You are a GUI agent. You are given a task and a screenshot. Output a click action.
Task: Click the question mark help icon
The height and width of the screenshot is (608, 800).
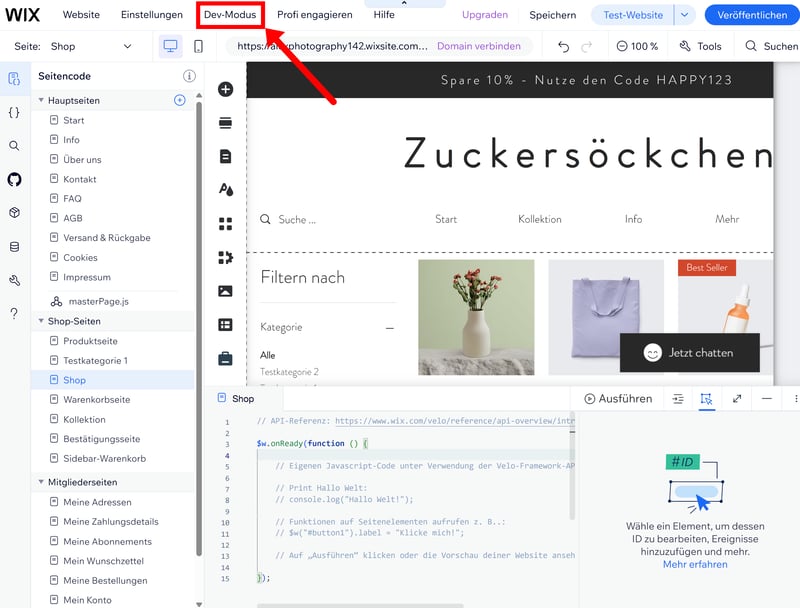[14, 313]
